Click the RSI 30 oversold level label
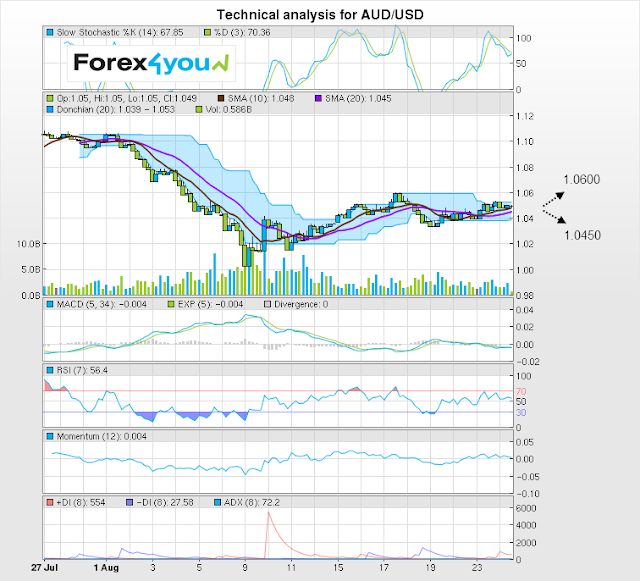This screenshot has height=581, width=640. tap(521, 412)
